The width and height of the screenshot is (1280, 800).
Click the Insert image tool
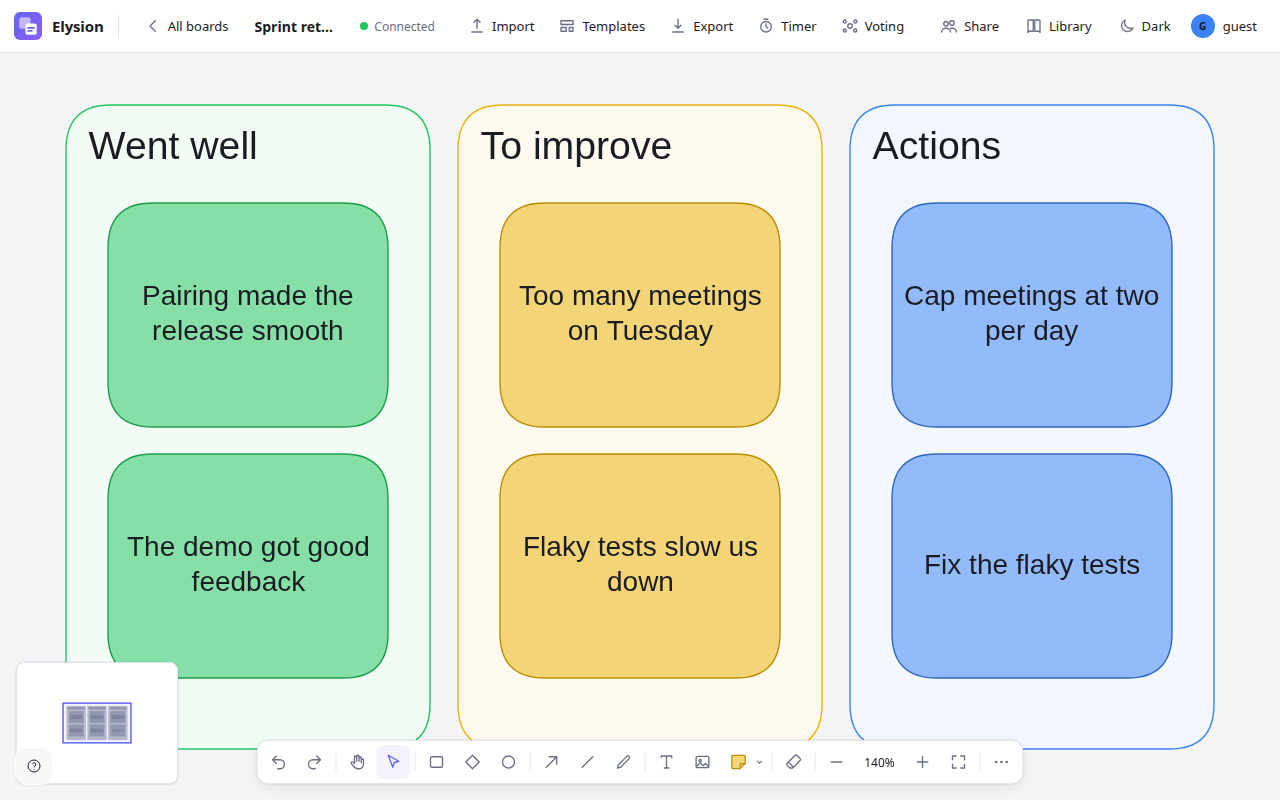point(702,762)
